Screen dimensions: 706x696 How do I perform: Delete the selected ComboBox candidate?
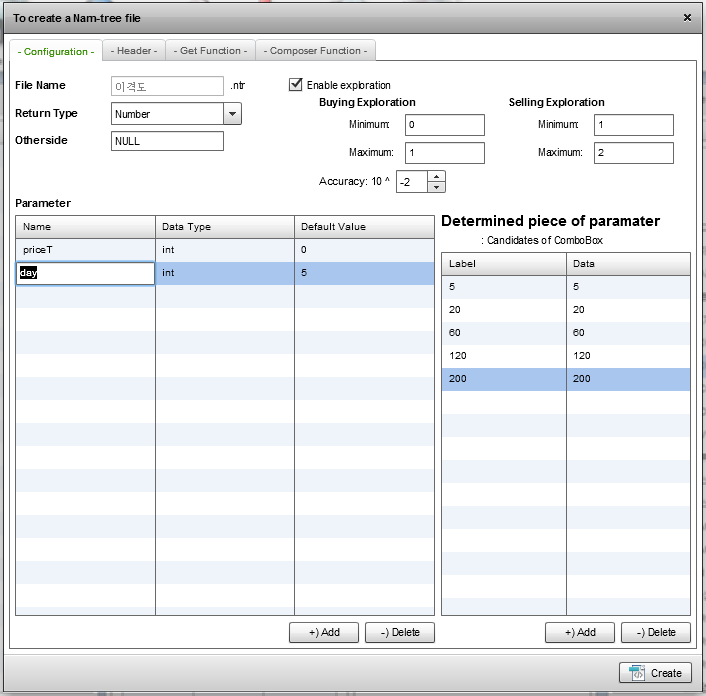tap(656, 632)
